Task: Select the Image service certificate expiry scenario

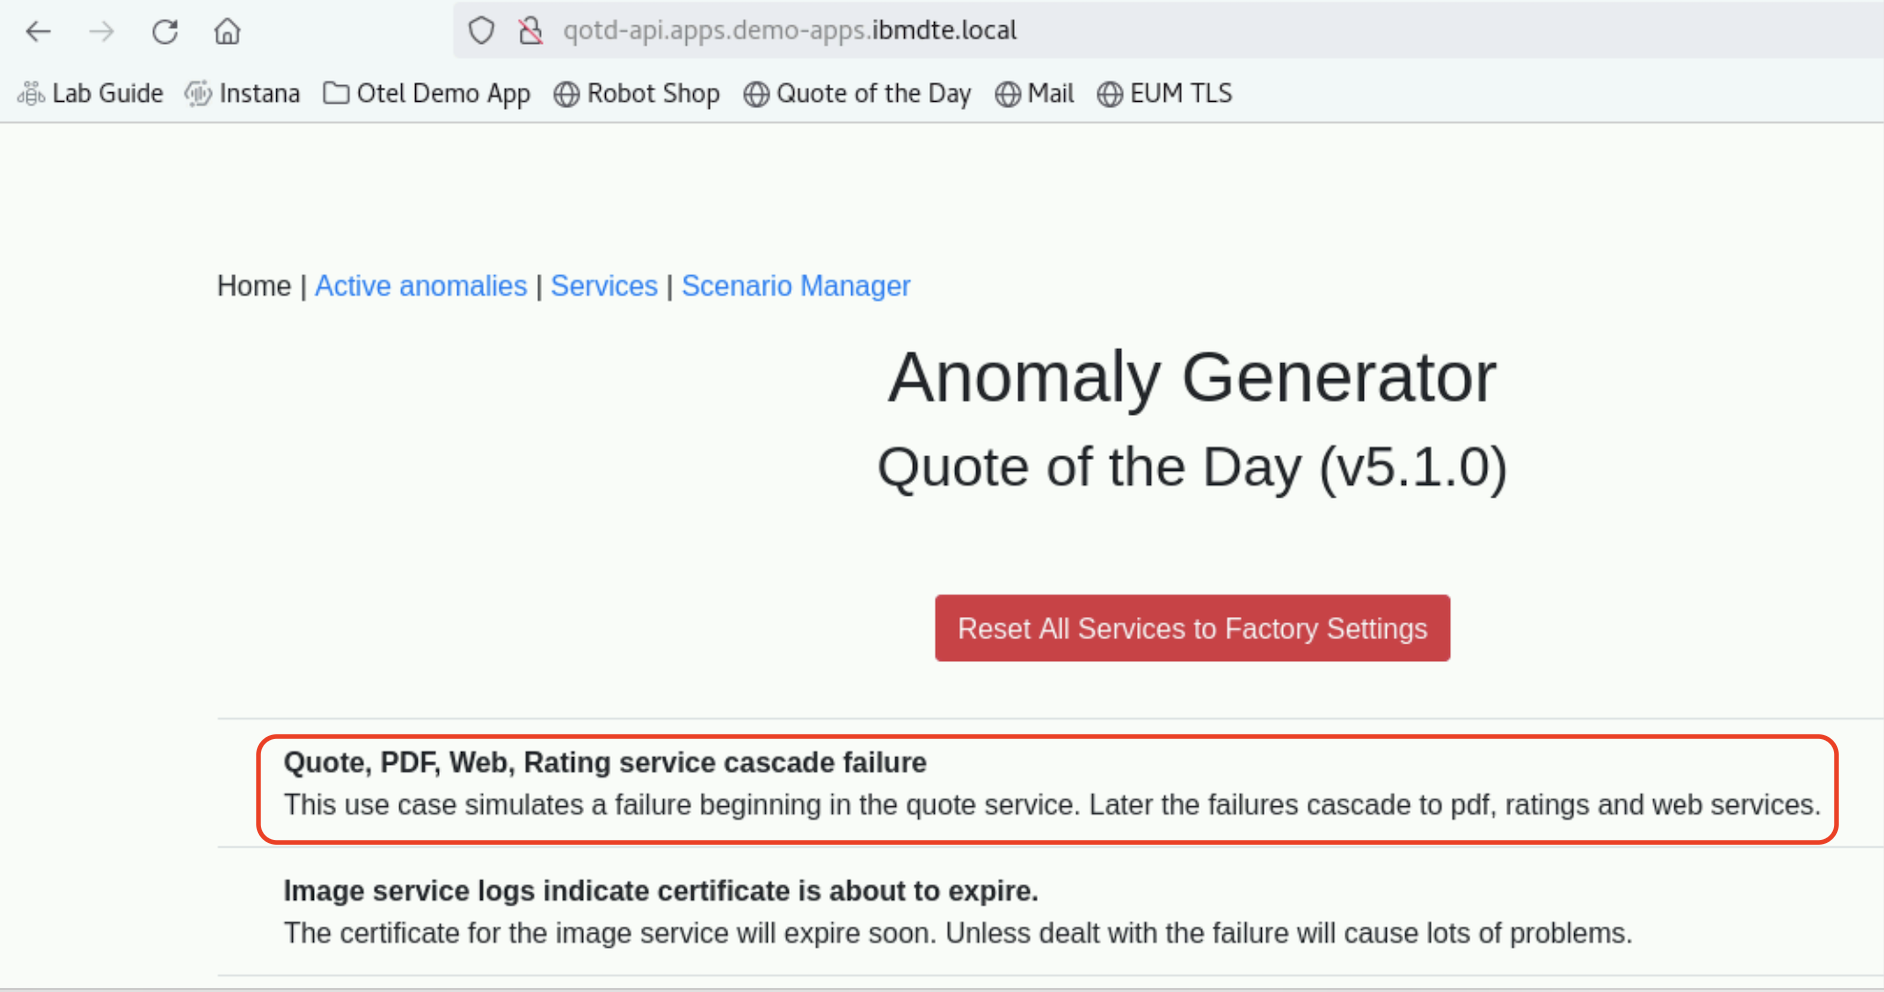Action: click(x=1051, y=911)
